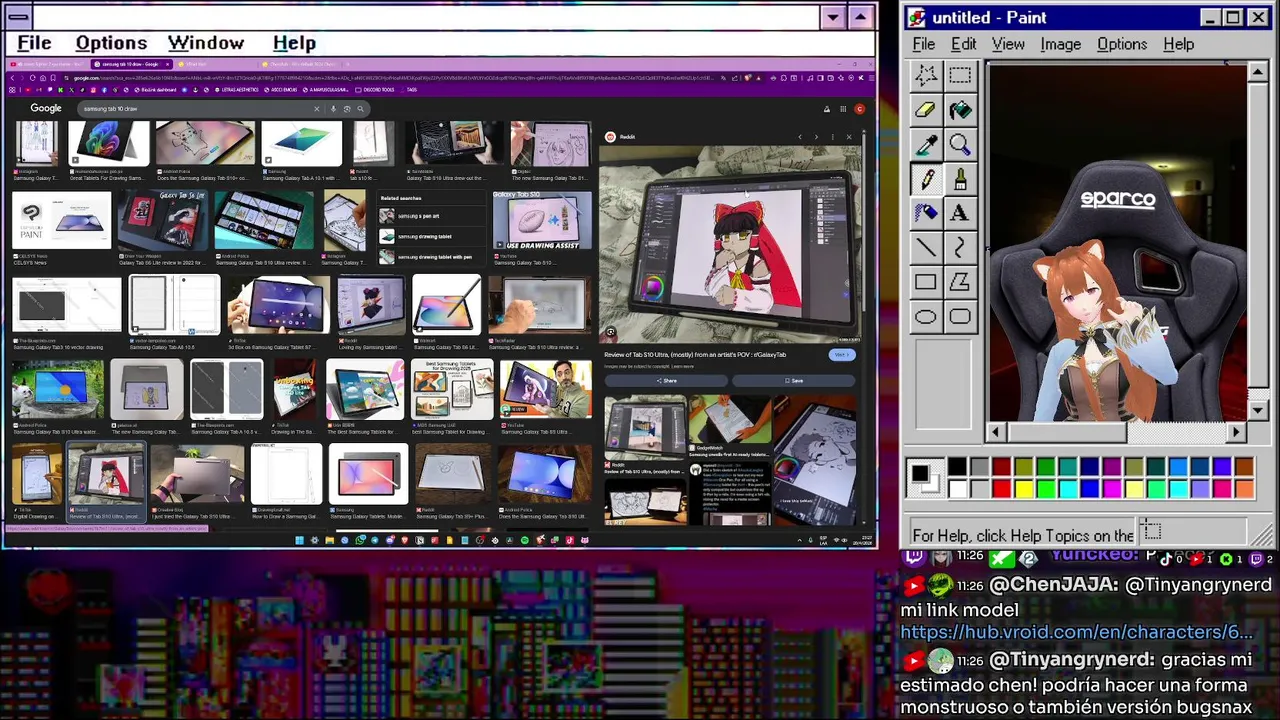Pick the black color in Paint palette

(x=957, y=466)
